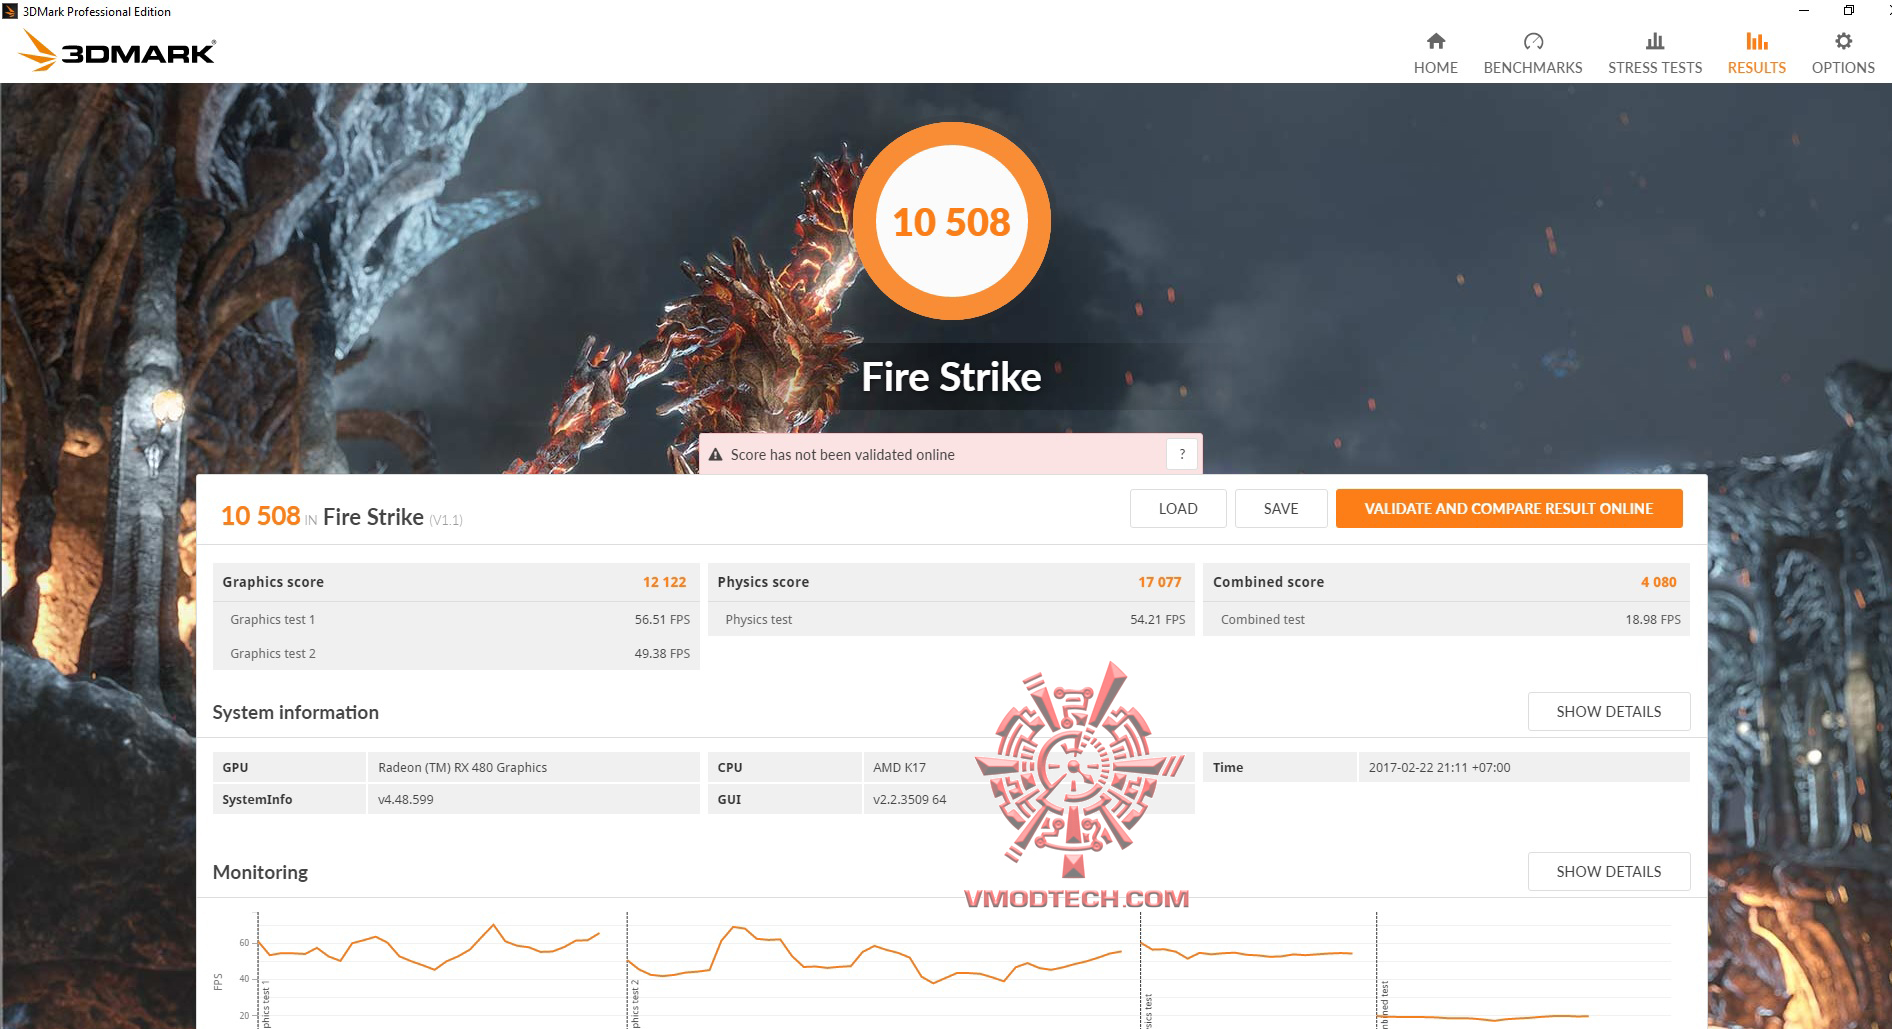
Task: Click the Options gear icon
Action: click(x=1843, y=41)
